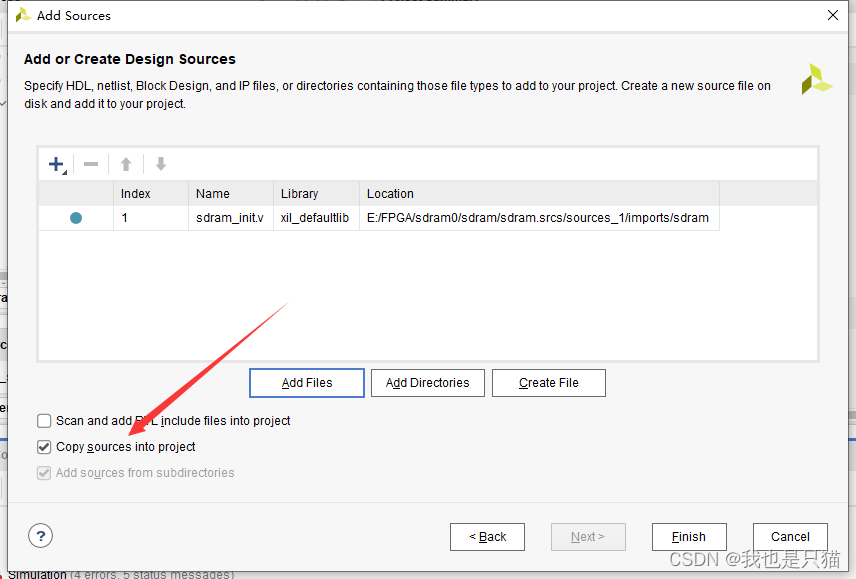
Task: Click the Index column header
Action: click(x=151, y=194)
